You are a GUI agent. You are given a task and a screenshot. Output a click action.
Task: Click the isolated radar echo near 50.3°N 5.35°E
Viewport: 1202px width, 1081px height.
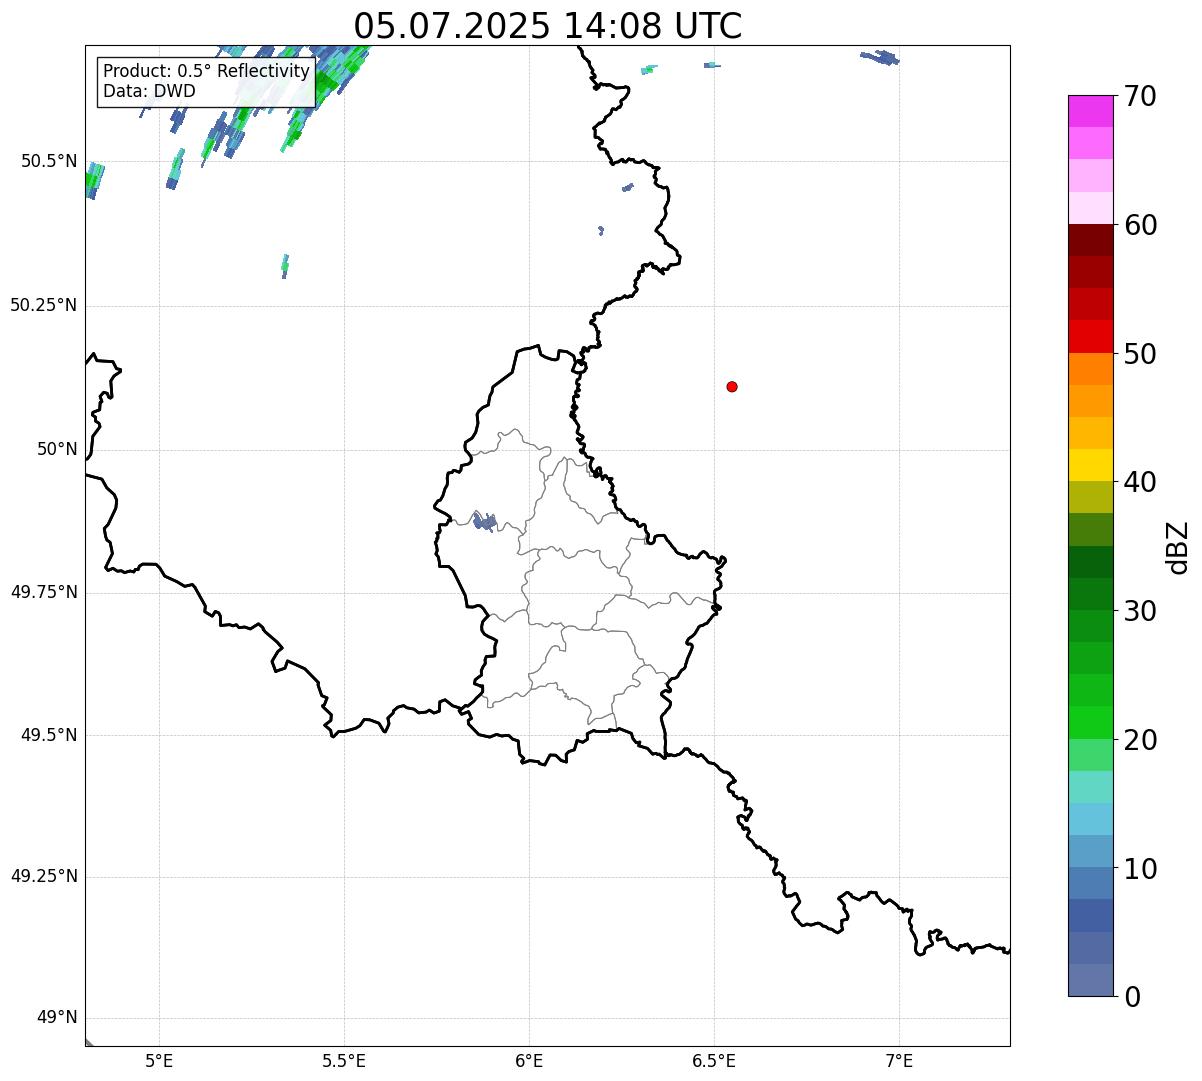(x=285, y=266)
